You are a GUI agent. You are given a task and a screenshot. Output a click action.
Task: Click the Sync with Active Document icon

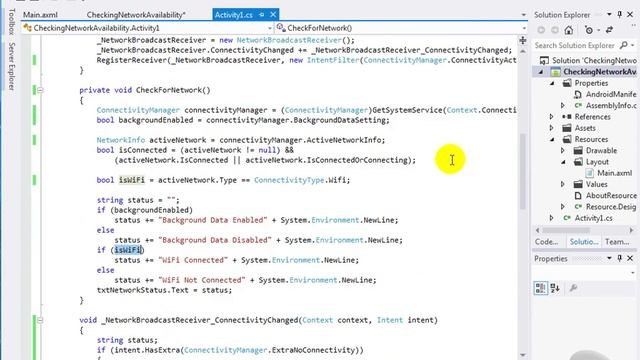[609, 30]
